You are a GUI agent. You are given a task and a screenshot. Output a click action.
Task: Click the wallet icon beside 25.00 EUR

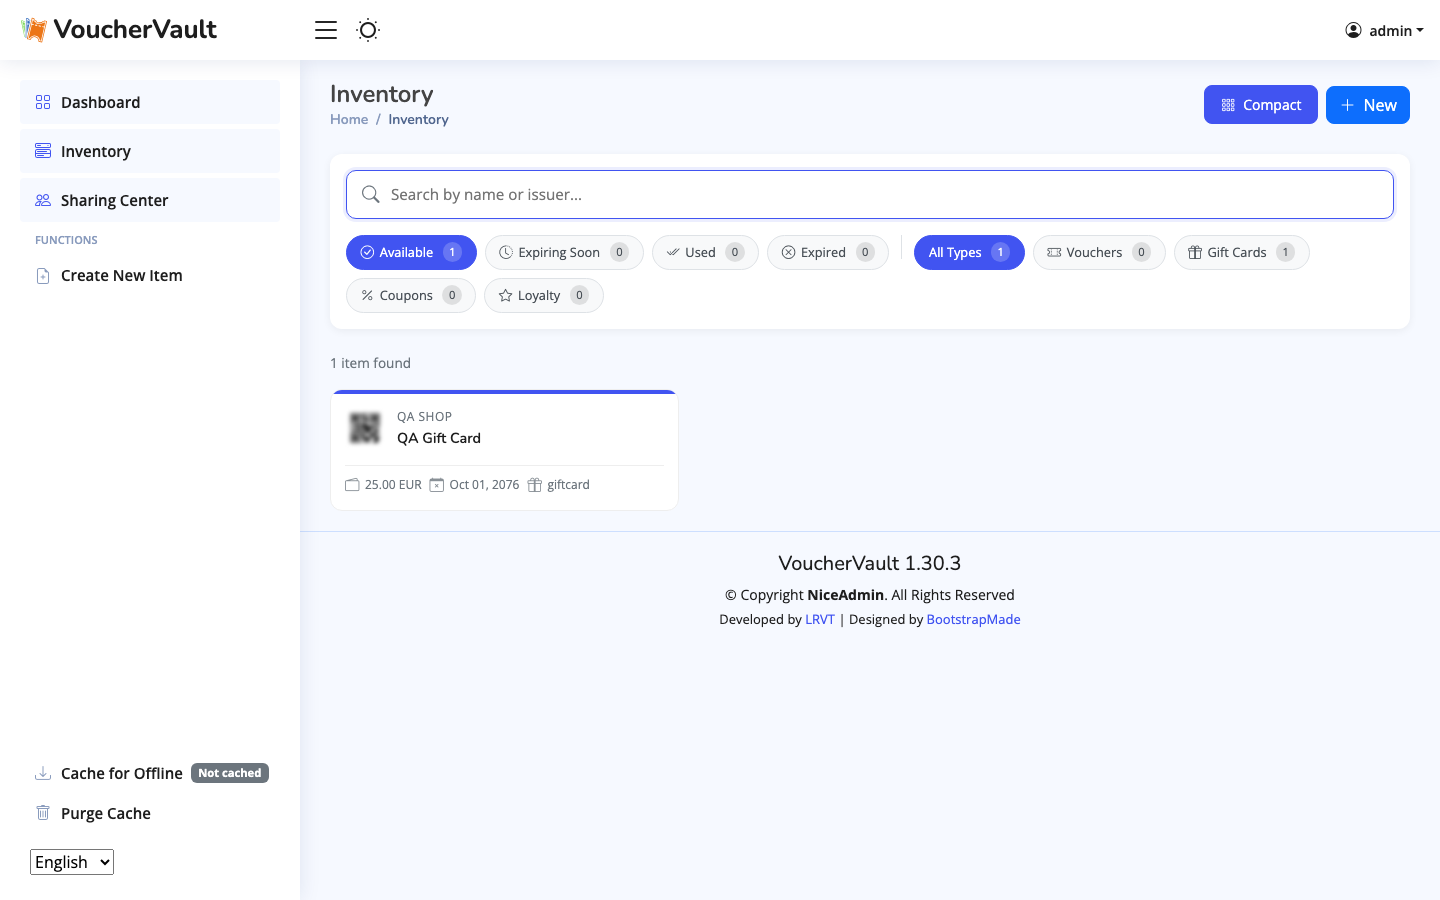(352, 485)
